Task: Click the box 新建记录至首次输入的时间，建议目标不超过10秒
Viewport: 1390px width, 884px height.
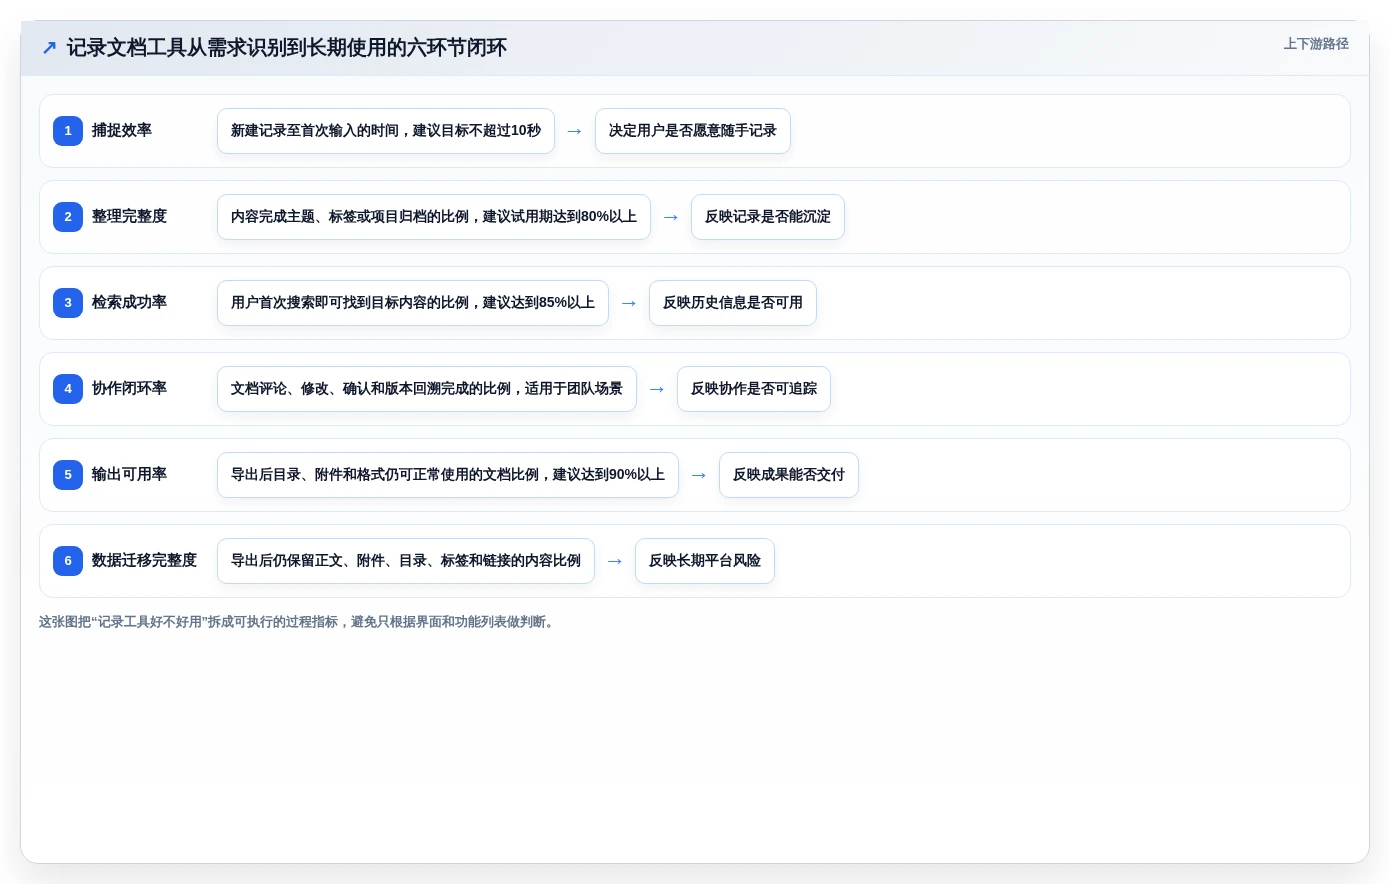Action: [386, 131]
